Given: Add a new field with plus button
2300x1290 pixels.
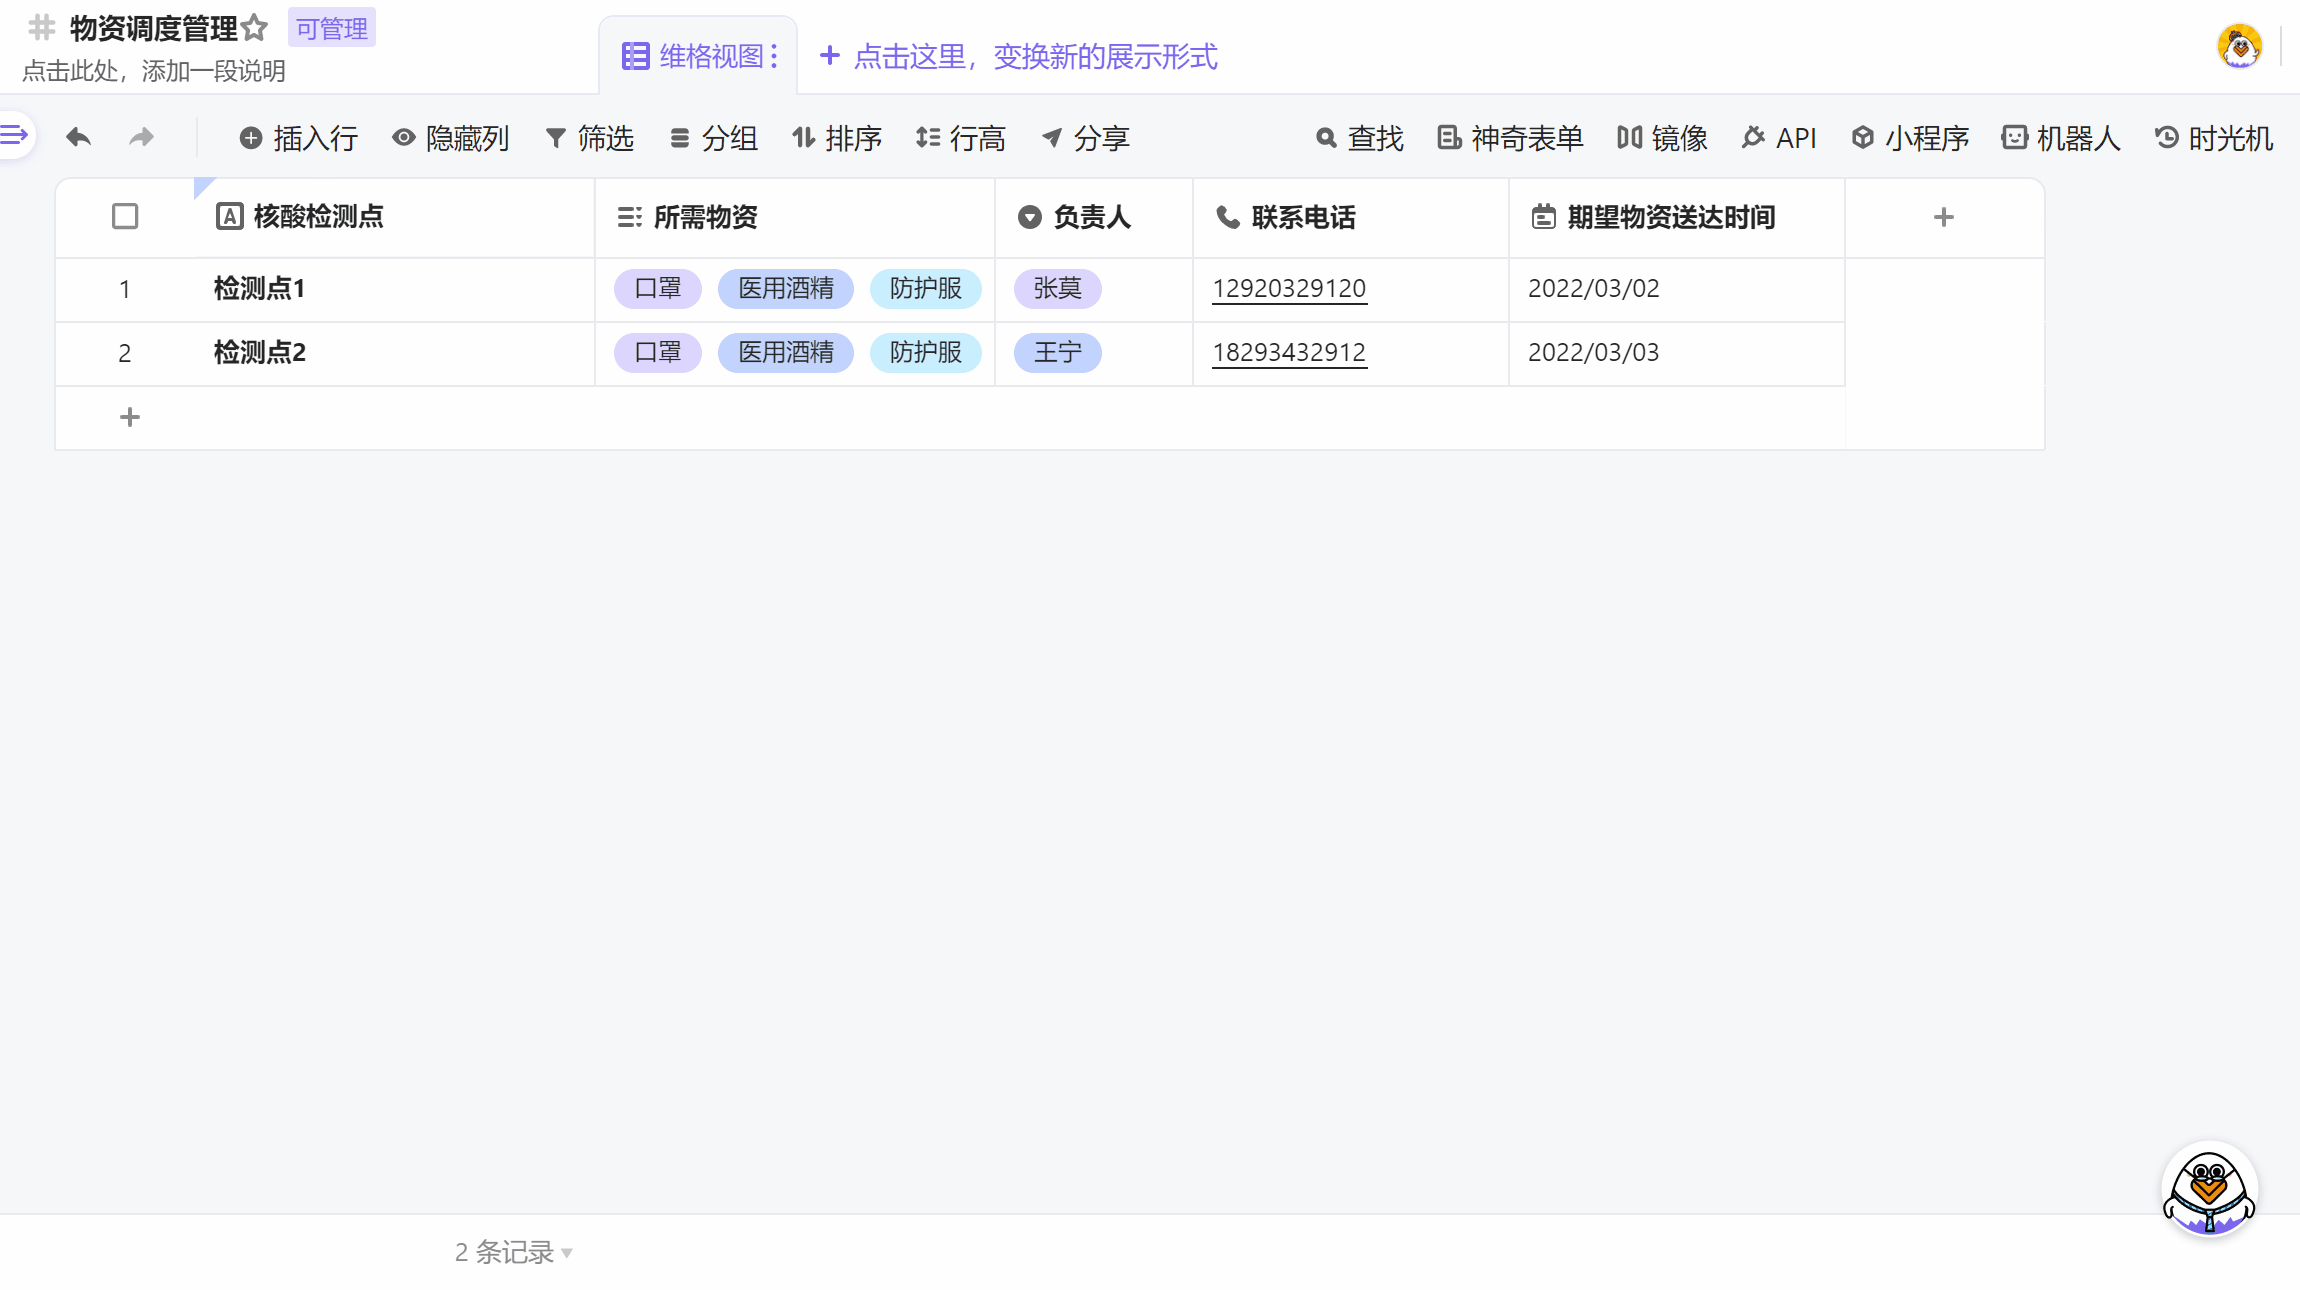Looking at the screenshot, I should [x=1943, y=216].
